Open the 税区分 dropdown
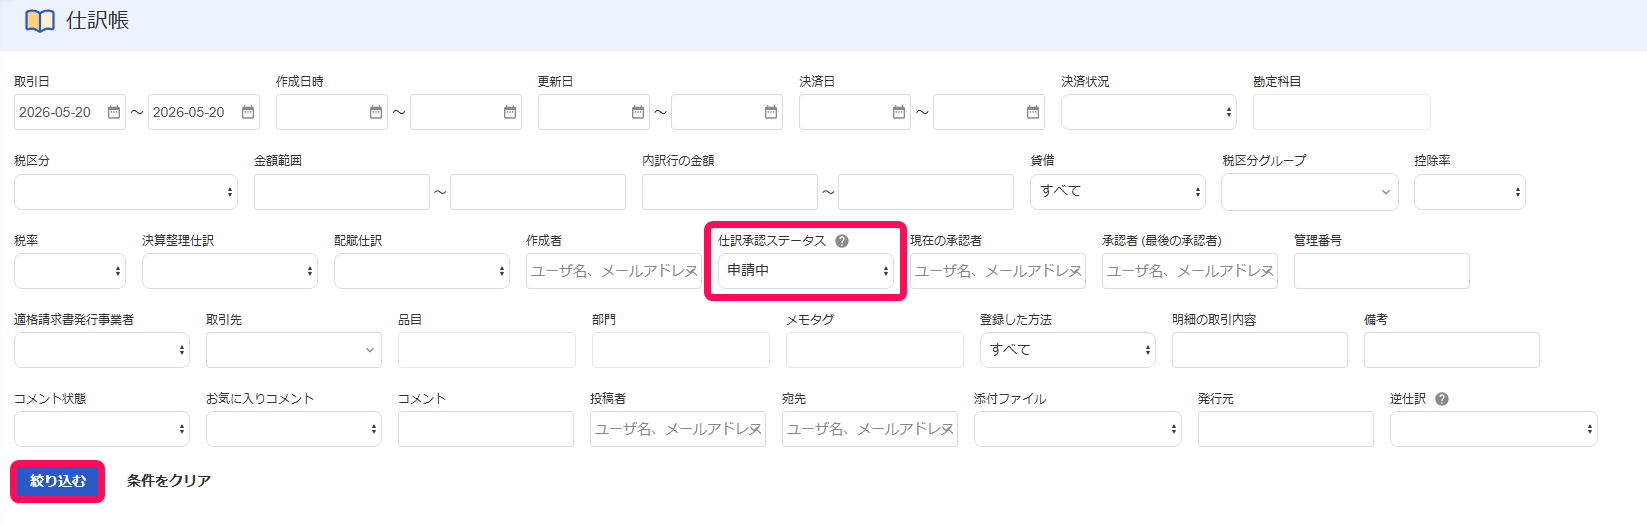 (x=126, y=192)
